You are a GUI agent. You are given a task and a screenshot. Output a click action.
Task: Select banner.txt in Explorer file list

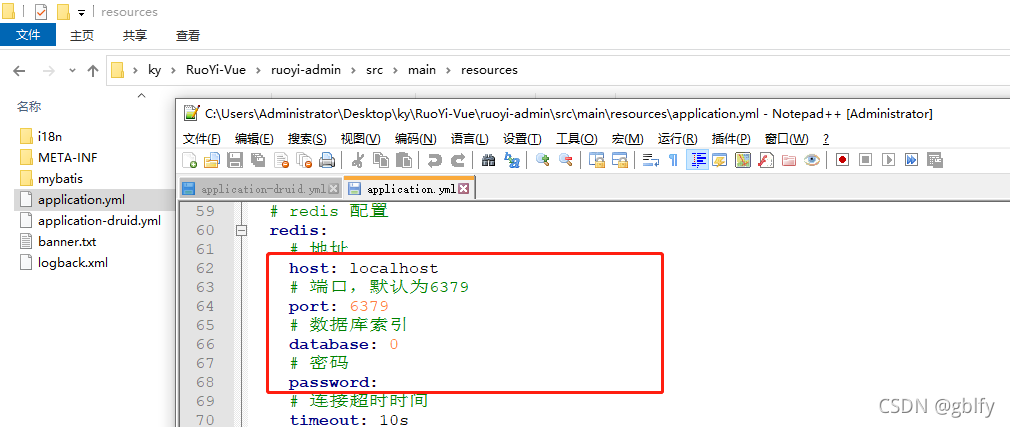click(67, 242)
